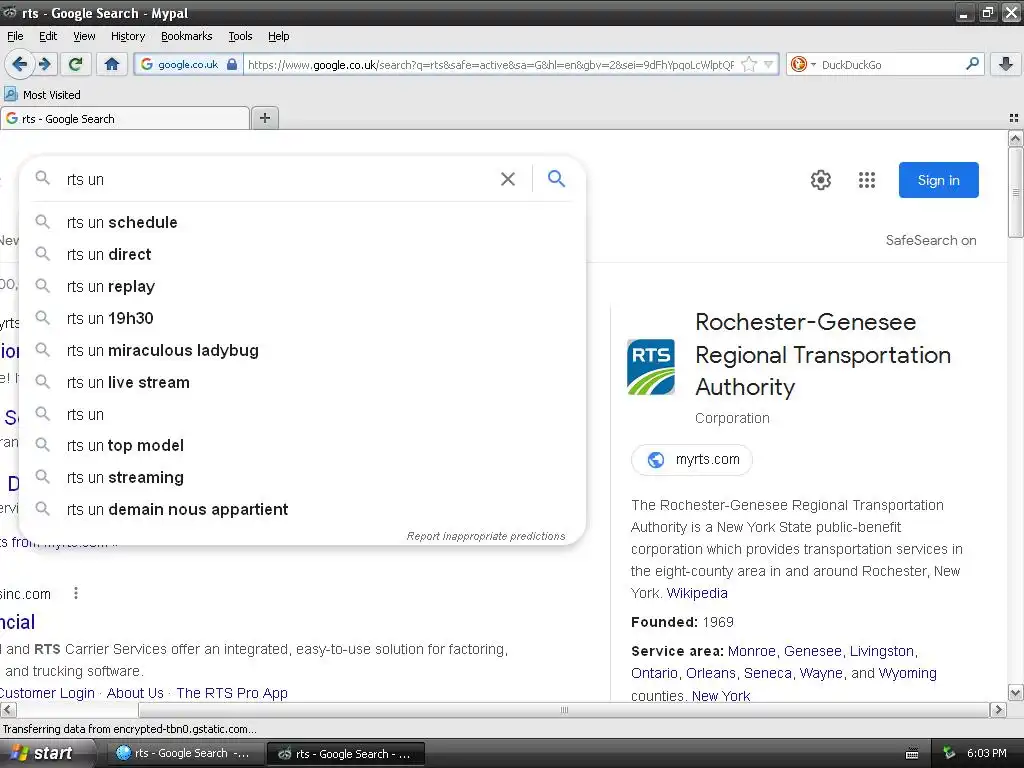Go back with the browser back arrow
This screenshot has width=1024, height=768.
coord(20,64)
